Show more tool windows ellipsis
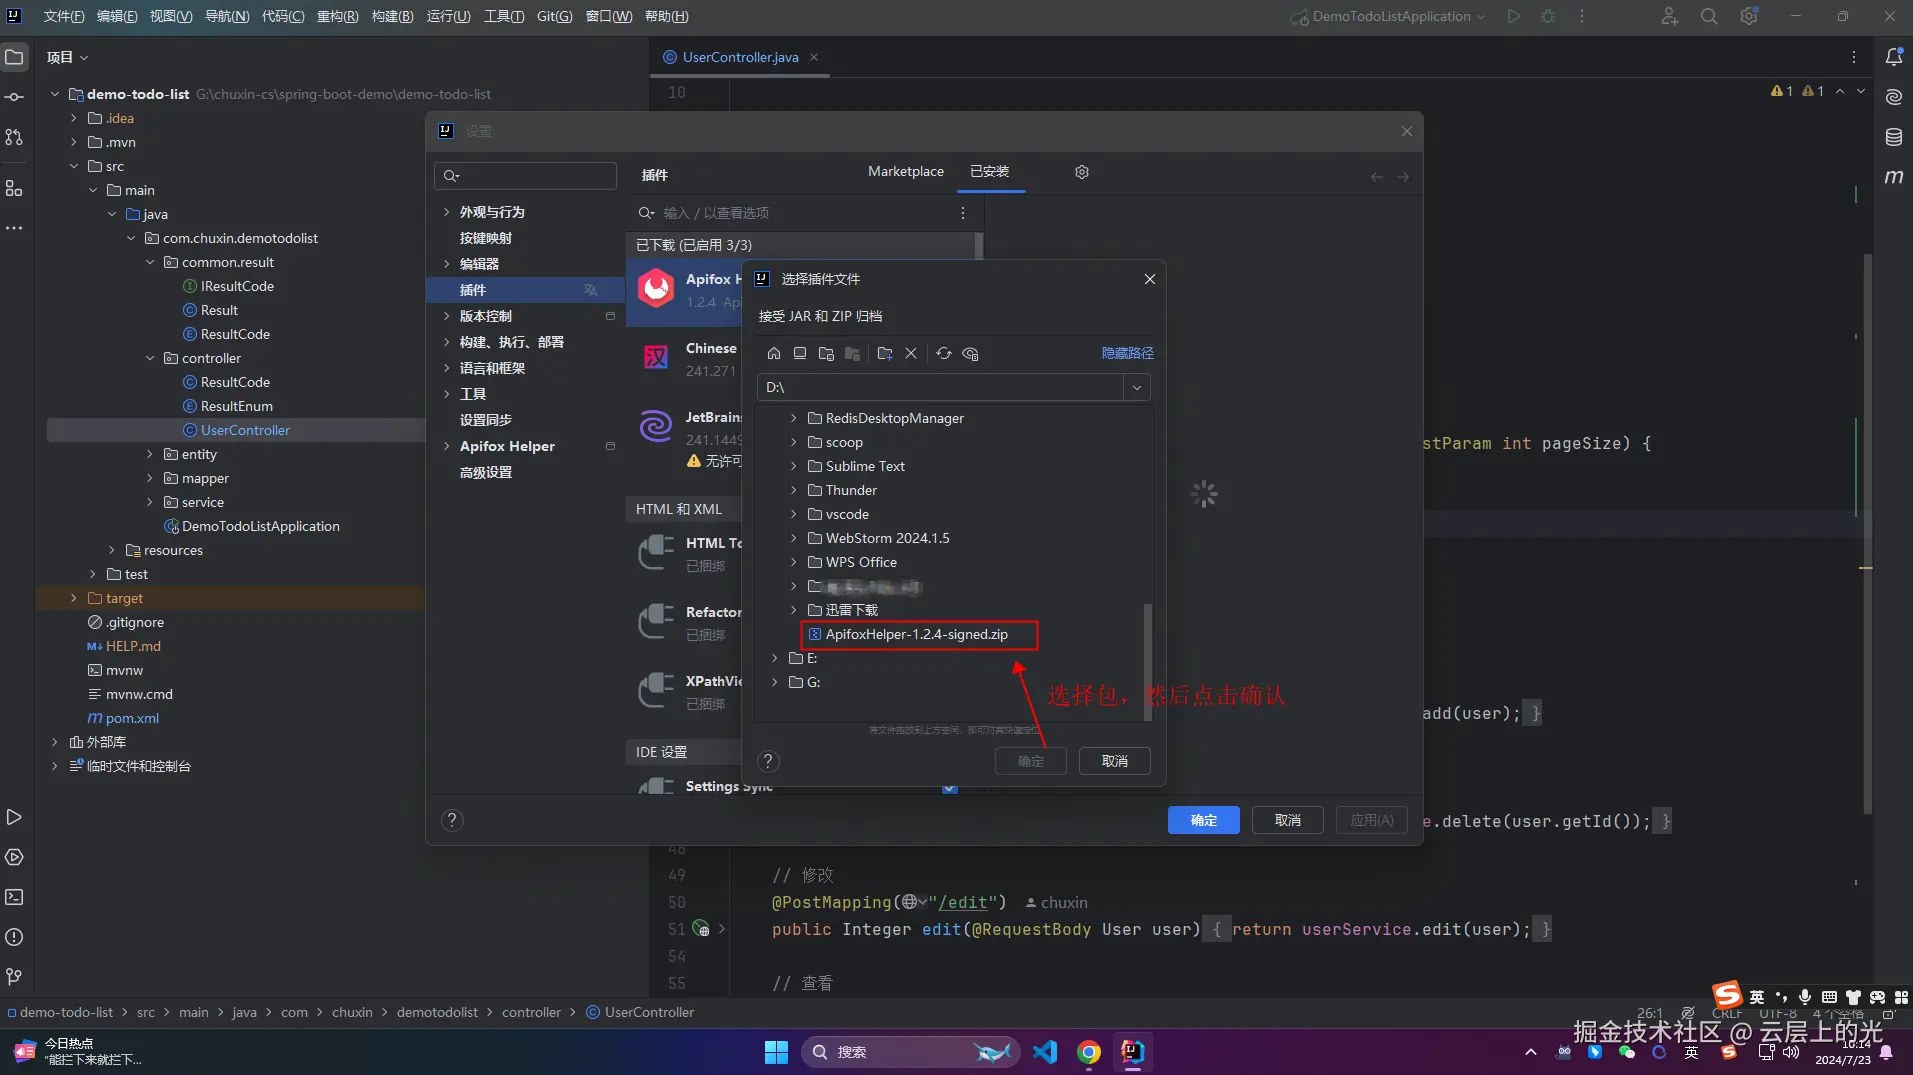1913x1075 pixels. [14, 228]
